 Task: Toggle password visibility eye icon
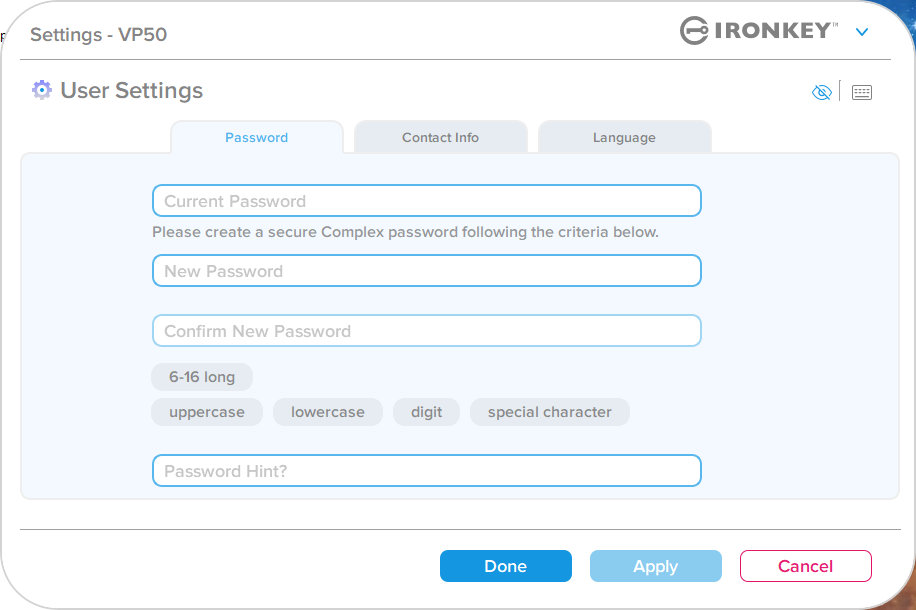[821, 92]
